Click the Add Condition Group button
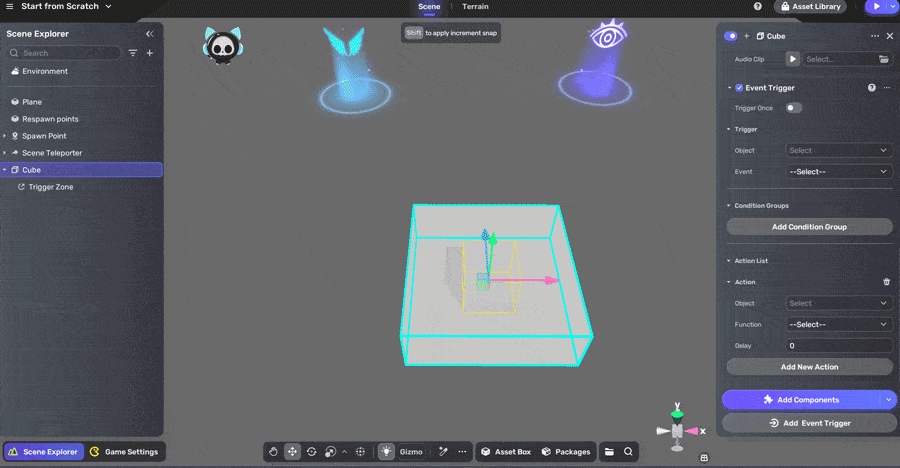900x468 pixels. pyautogui.click(x=809, y=227)
